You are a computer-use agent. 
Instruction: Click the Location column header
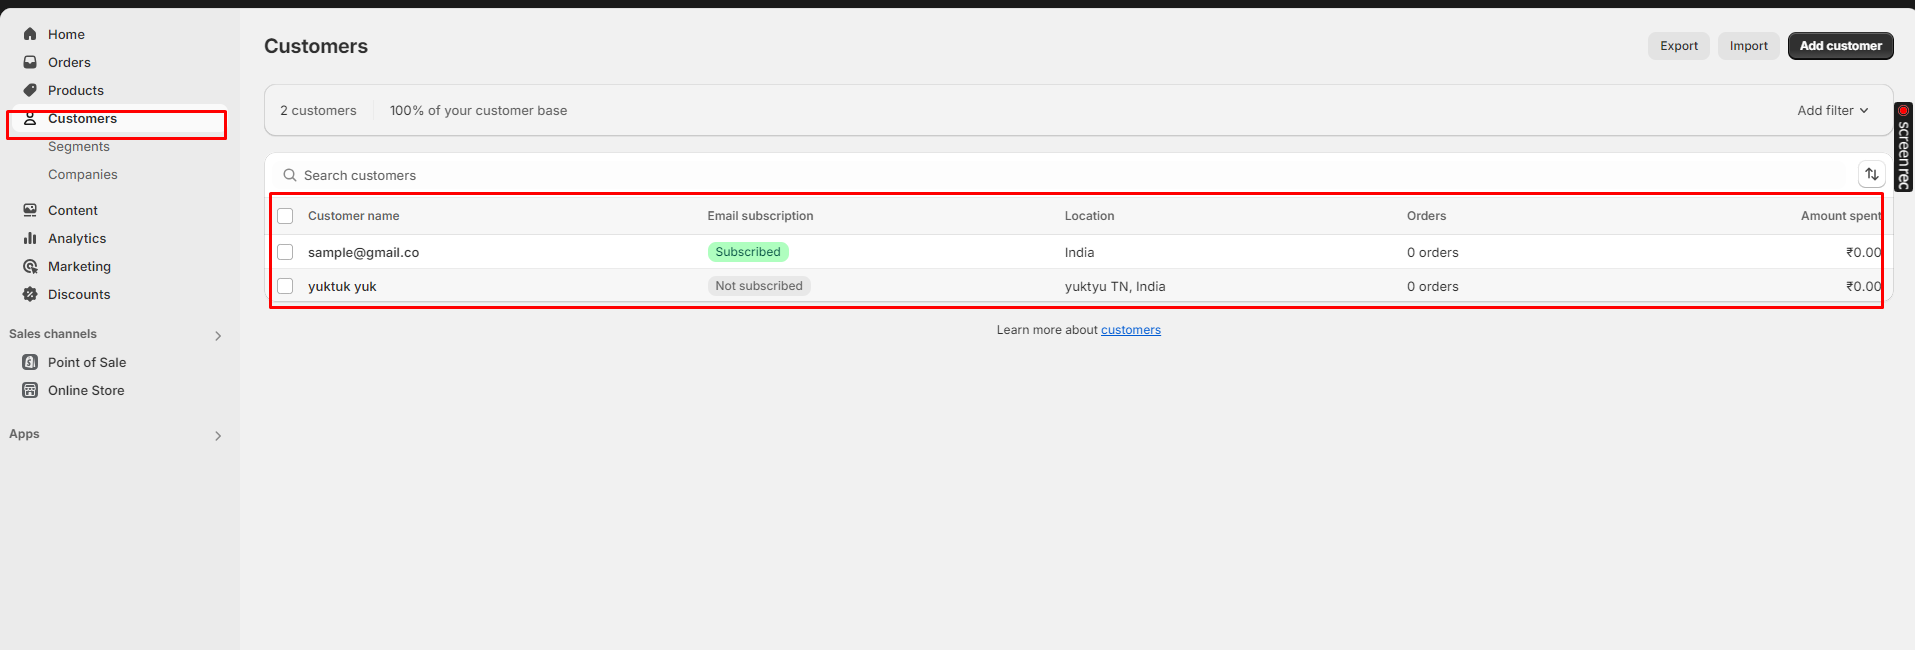[x=1089, y=216]
